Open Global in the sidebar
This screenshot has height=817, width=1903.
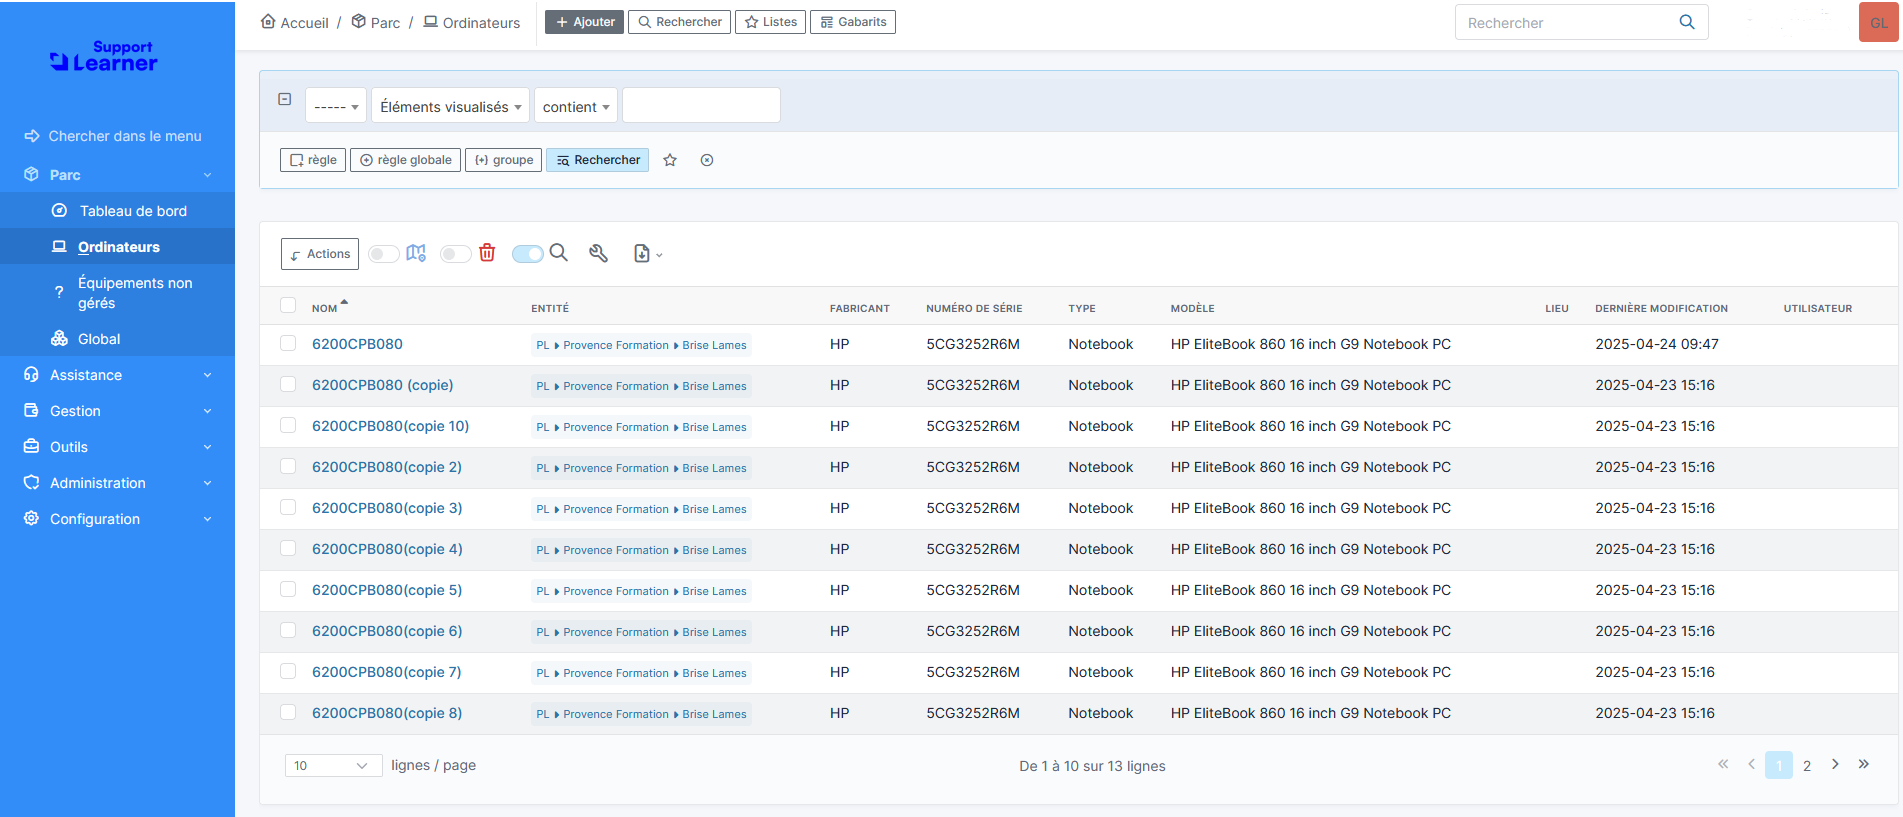117,339
